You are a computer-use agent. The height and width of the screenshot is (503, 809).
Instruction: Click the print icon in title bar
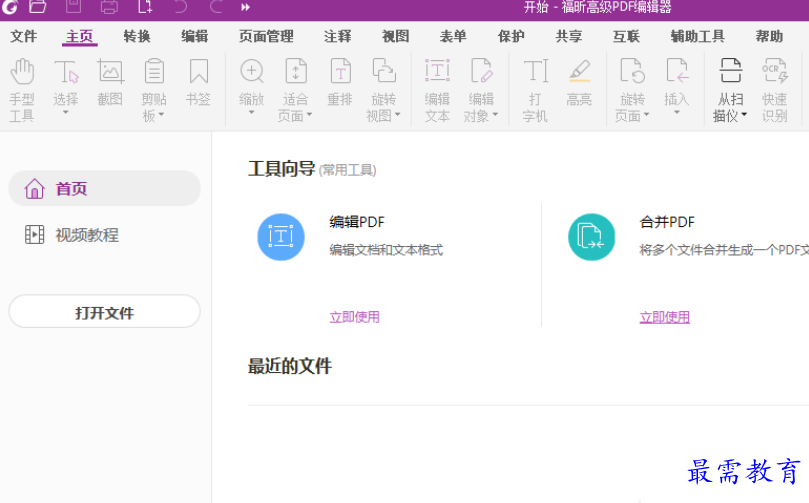click(x=109, y=7)
